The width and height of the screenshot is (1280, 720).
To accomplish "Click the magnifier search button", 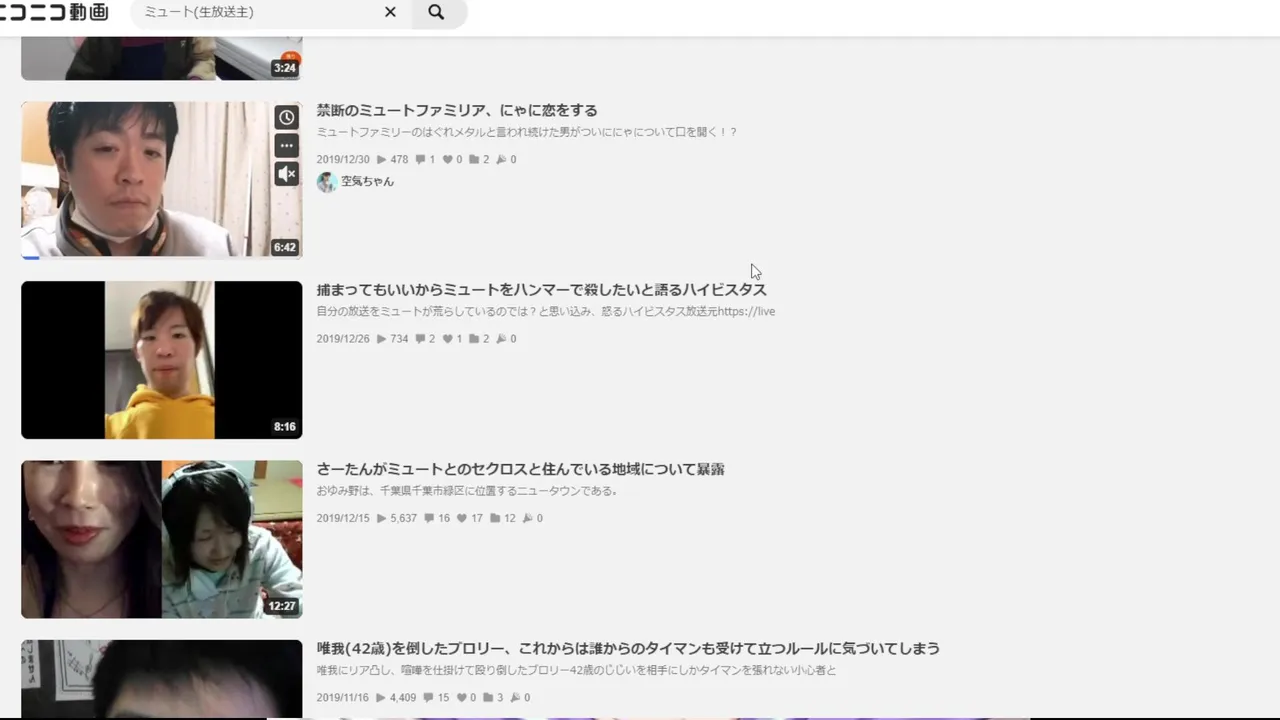I will click(x=436, y=12).
